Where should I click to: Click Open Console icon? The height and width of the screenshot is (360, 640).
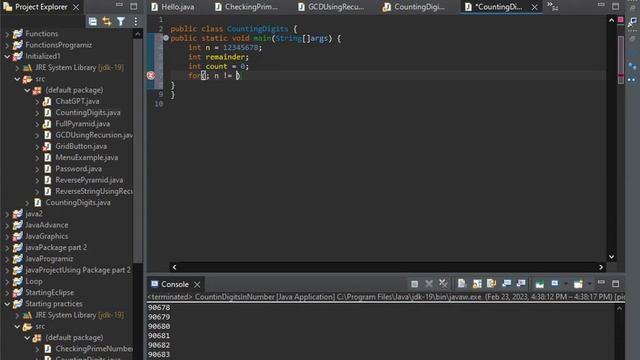[x=578, y=283]
